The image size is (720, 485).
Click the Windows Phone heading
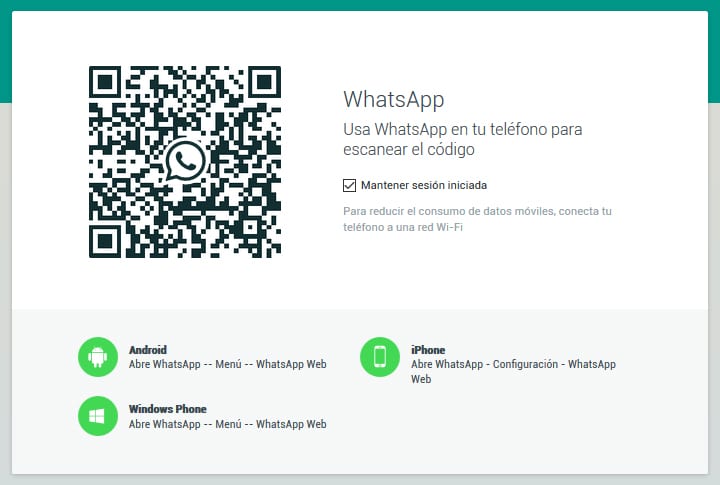[168, 409]
